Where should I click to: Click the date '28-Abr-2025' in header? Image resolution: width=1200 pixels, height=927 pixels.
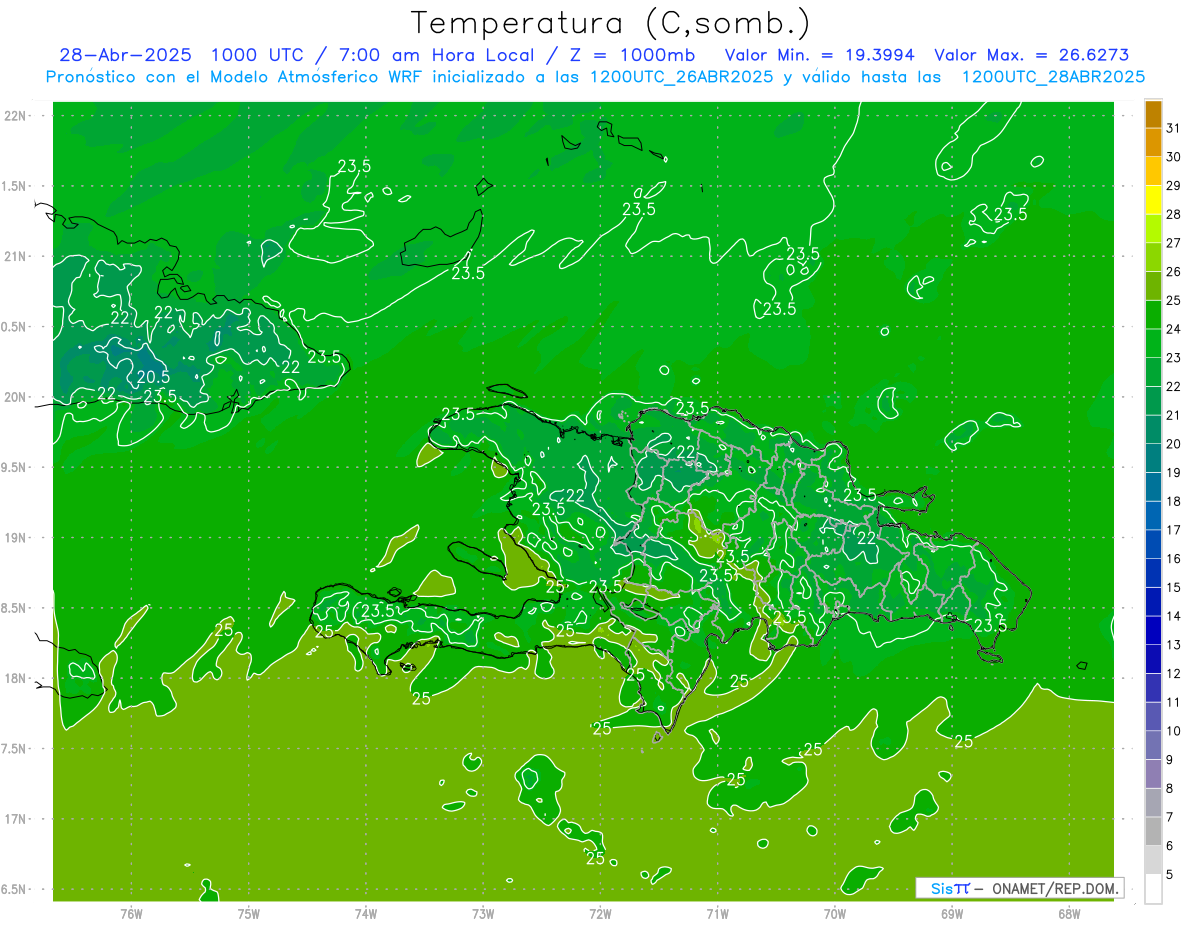pyautogui.click(x=126, y=55)
